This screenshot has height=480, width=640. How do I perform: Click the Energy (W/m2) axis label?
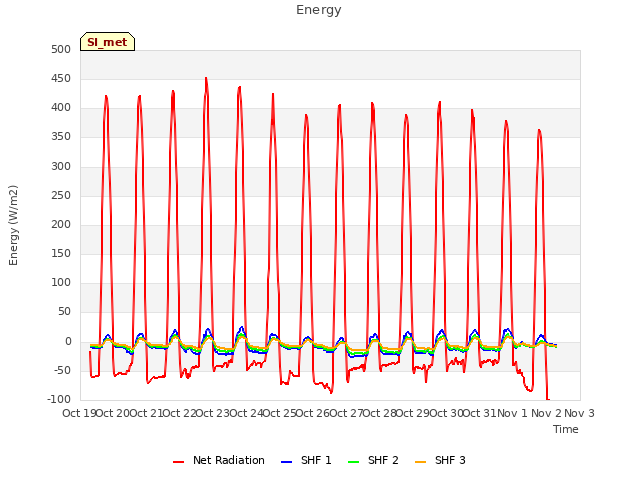[x=13, y=225]
